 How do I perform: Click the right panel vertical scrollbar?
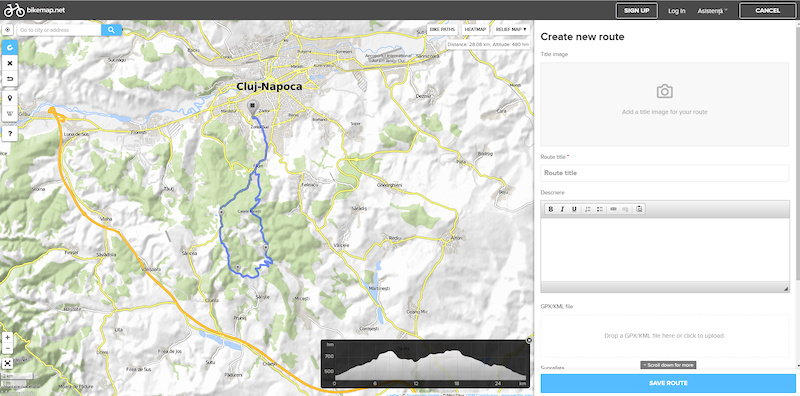(797, 153)
